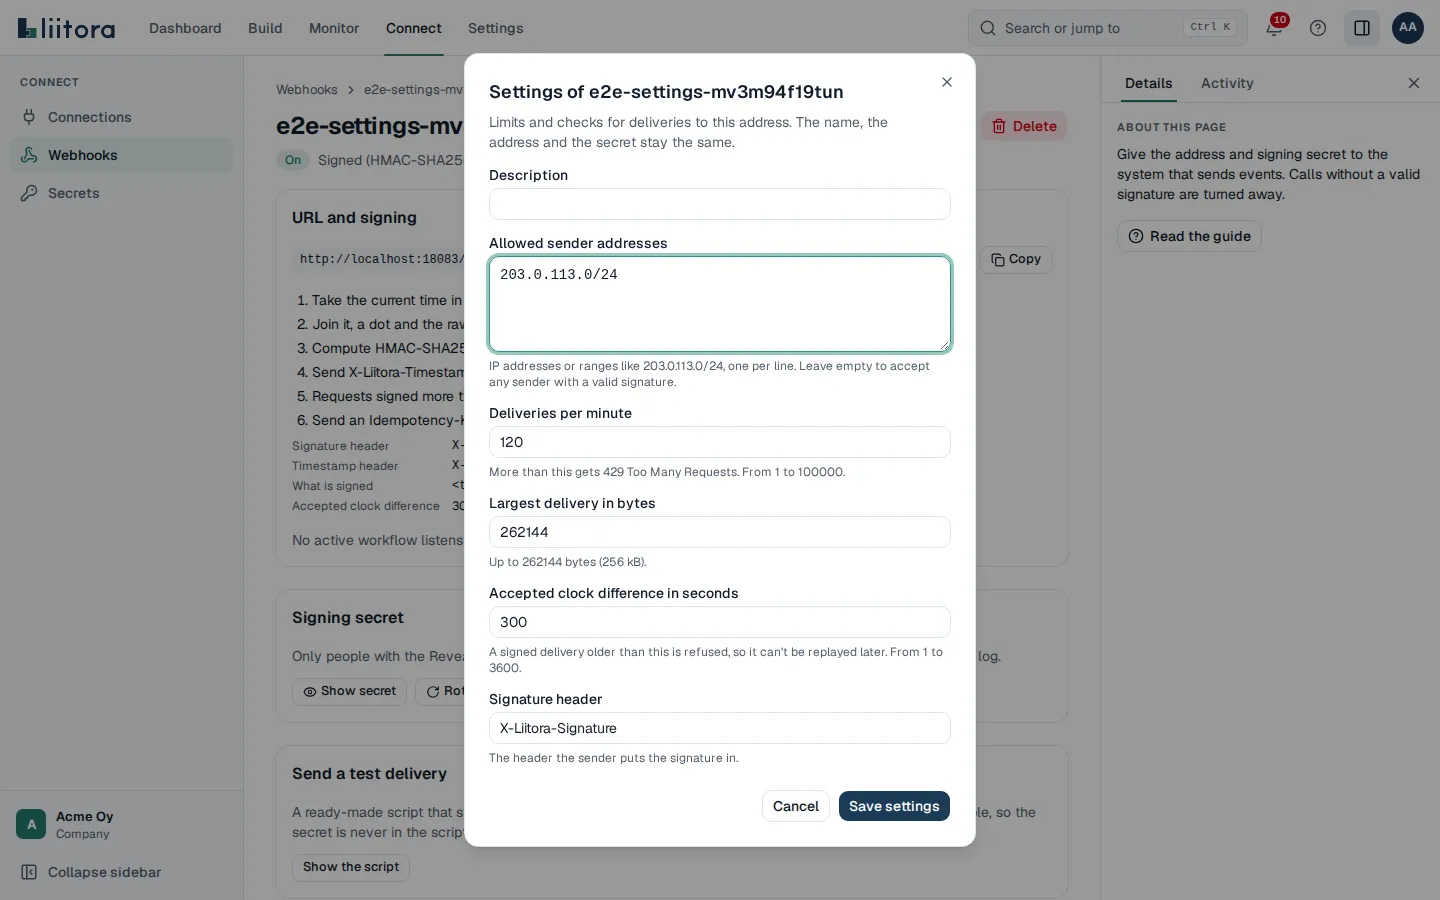
Task: Click the Description input field
Action: (720, 204)
